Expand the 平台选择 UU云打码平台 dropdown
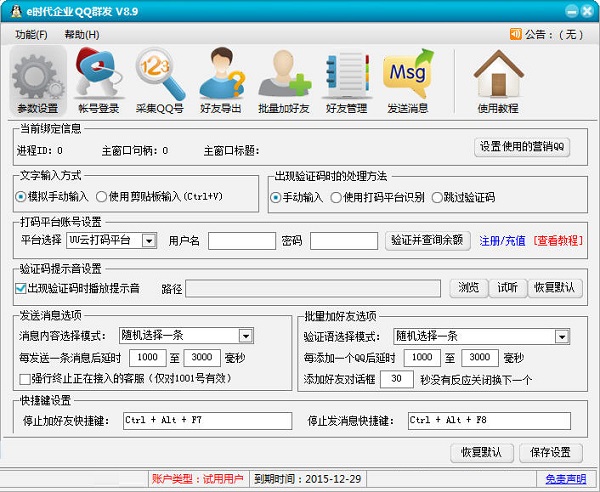This screenshot has height=492, width=600. click(x=148, y=241)
